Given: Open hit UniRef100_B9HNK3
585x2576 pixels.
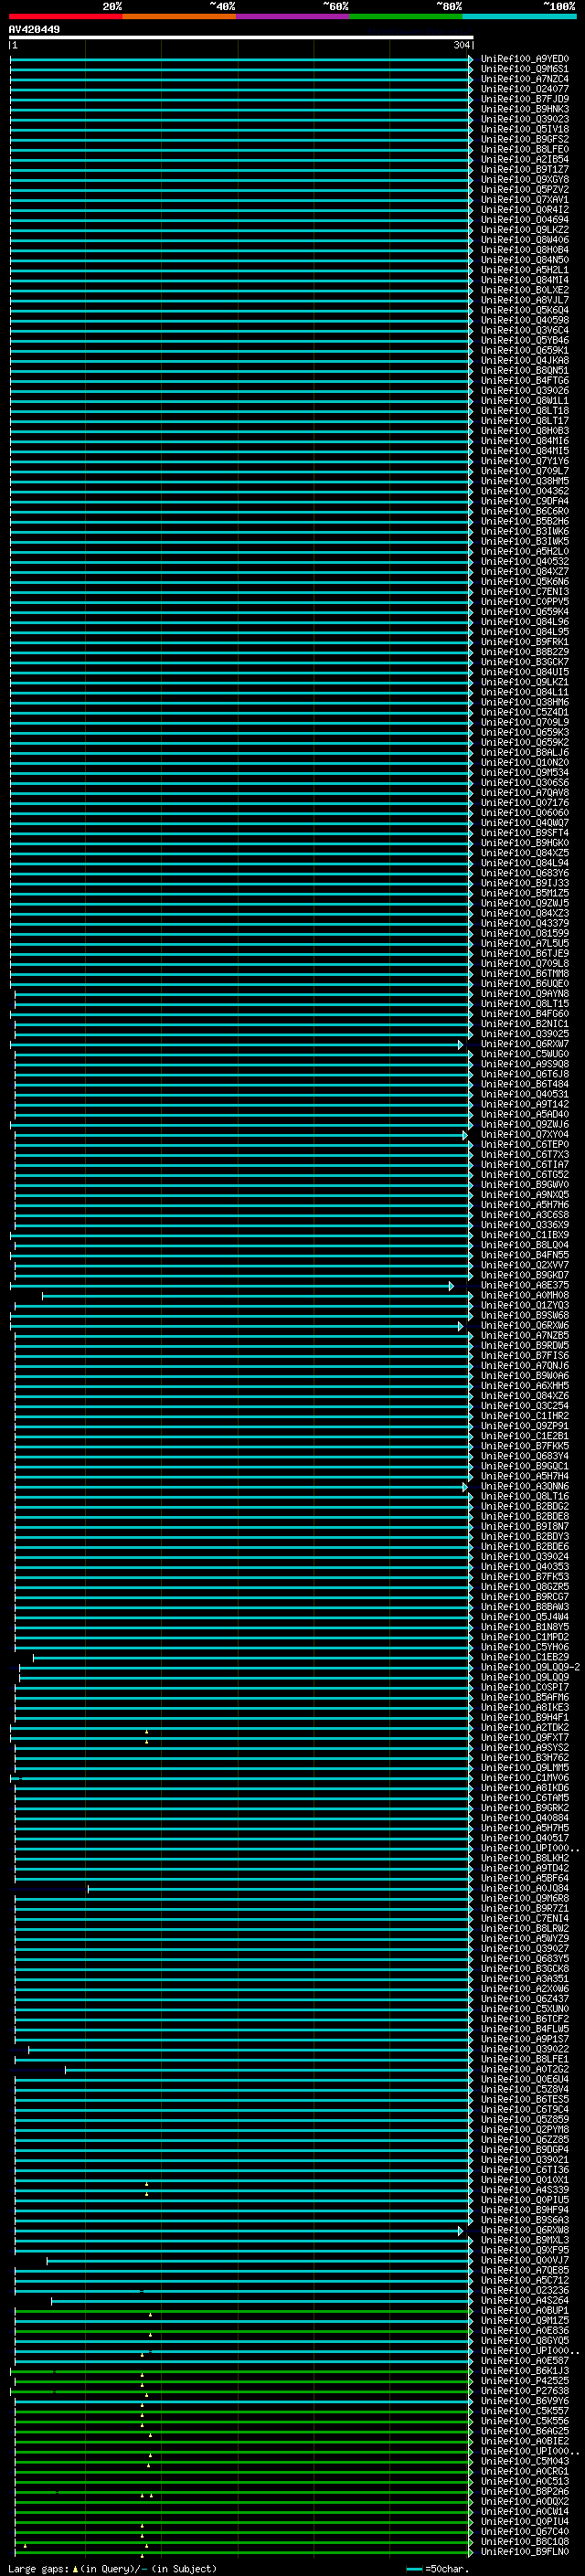Looking at the screenshot, I should pyautogui.click(x=524, y=109).
